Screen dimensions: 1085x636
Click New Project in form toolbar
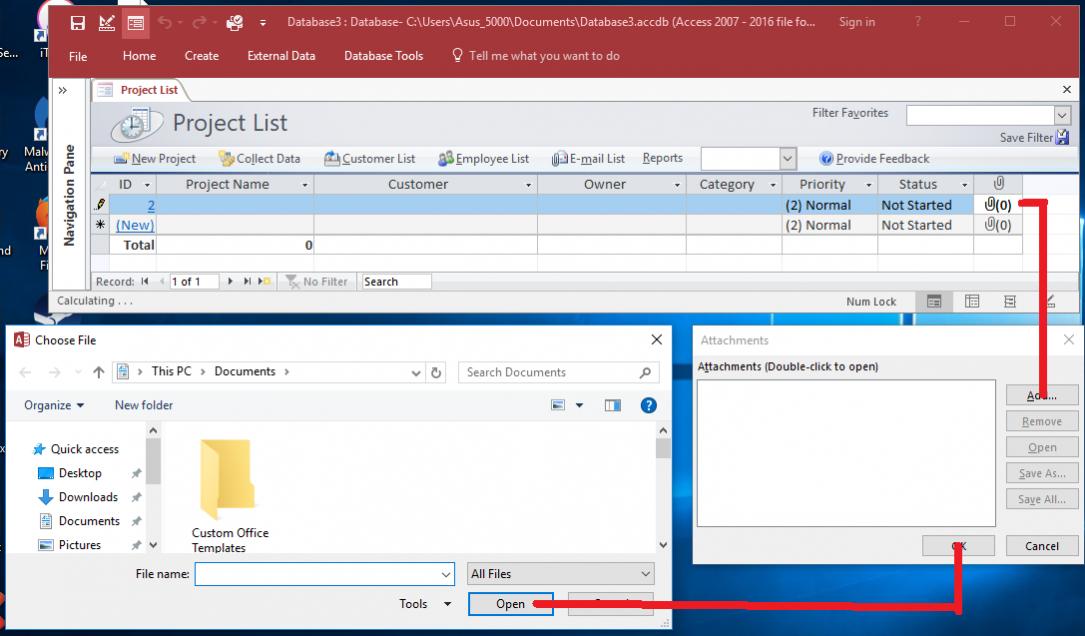154,158
